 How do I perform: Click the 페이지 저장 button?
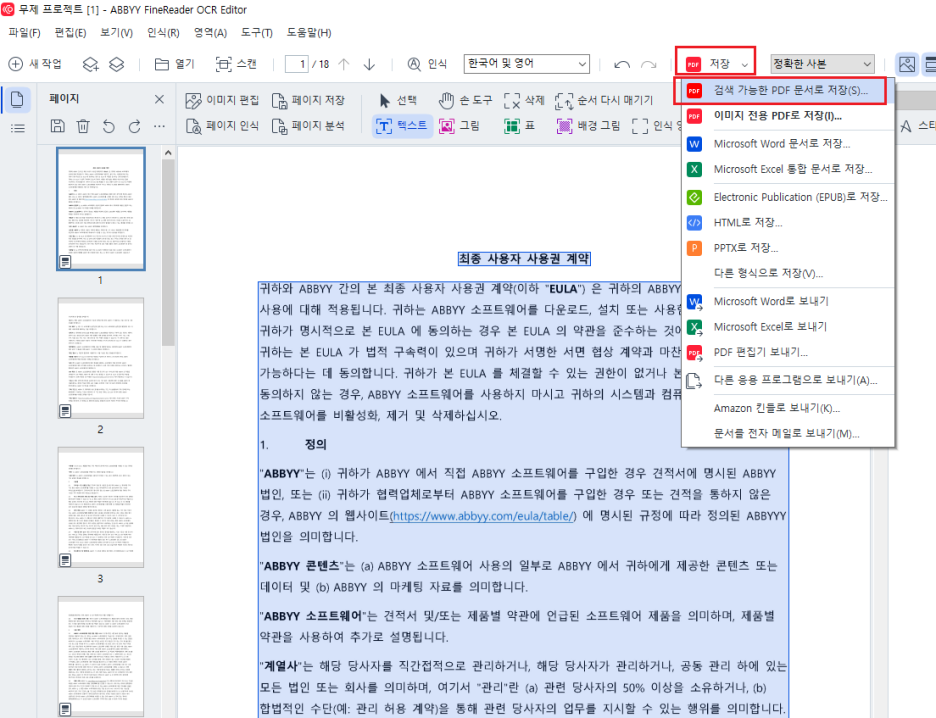pos(308,100)
